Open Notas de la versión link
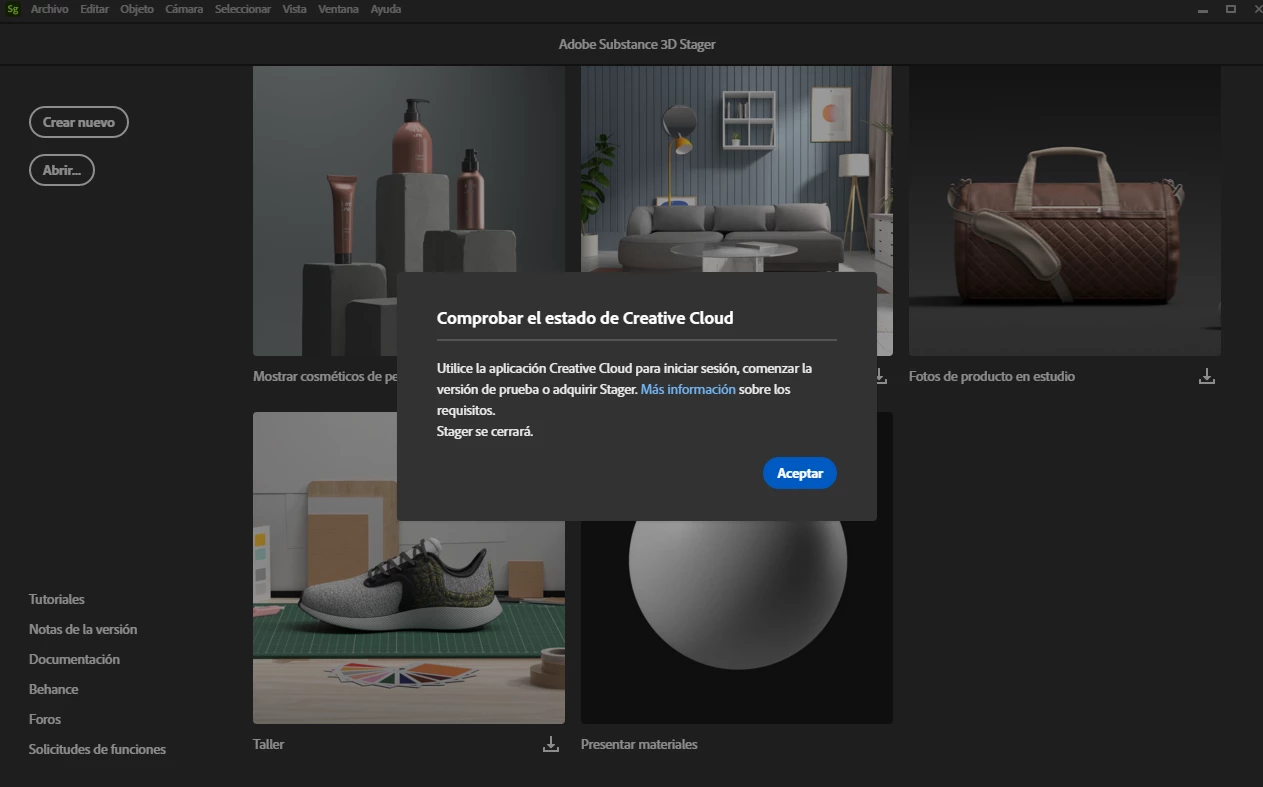Screen dimensions: 1263x787 [83, 629]
